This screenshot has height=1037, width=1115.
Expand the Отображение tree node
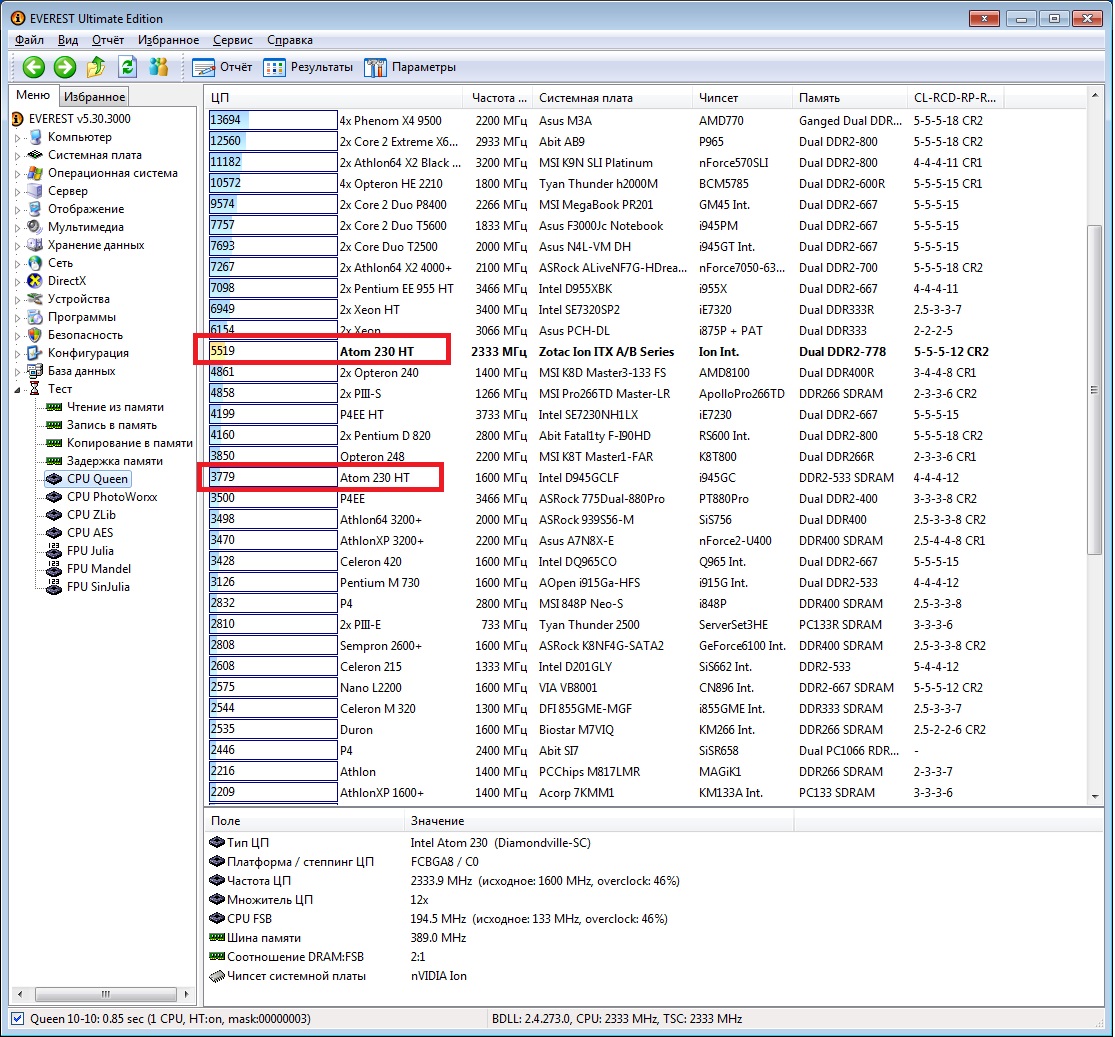pyautogui.click(x=18, y=209)
